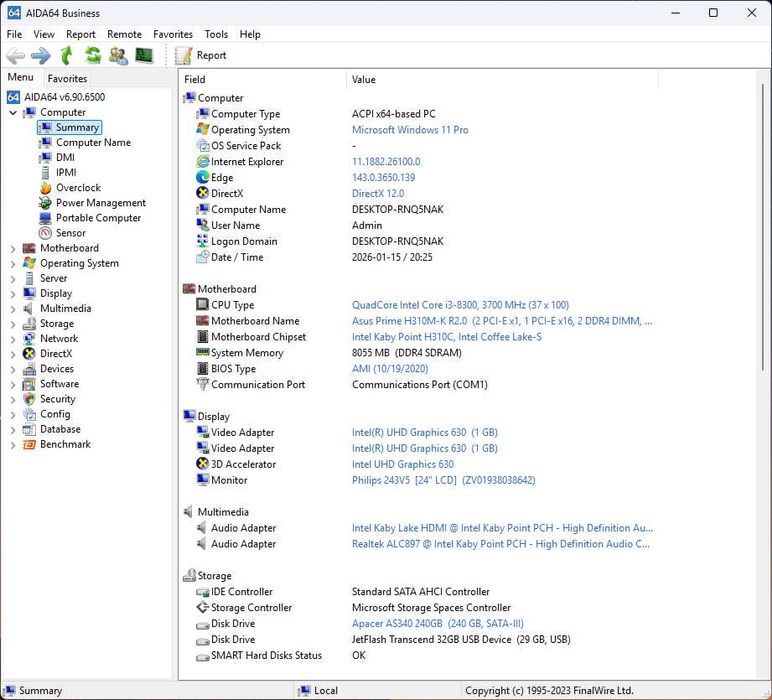Click the 3D Accelerator icon
772x700 pixels.
click(202, 464)
